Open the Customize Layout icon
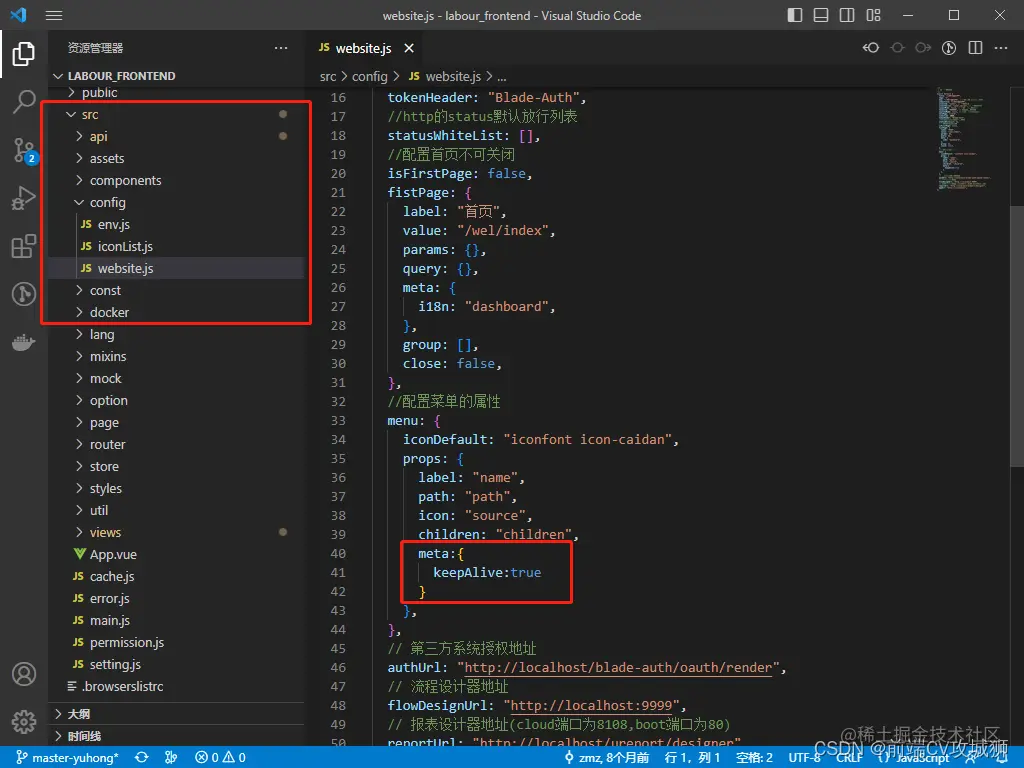1024x768 pixels. [x=873, y=15]
